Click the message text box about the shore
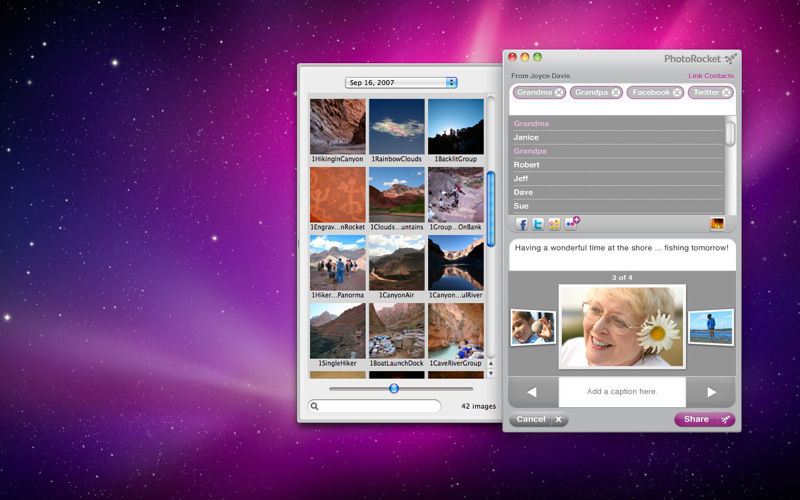 coord(622,254)
